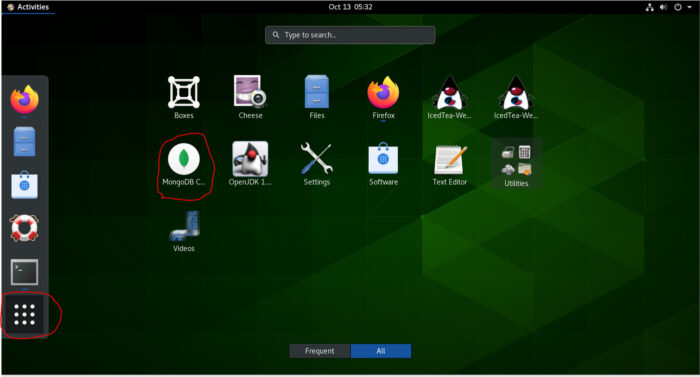The image size is (700, 377).
Task: Switch to the Frequent tab
Action: tap(320, 351)
